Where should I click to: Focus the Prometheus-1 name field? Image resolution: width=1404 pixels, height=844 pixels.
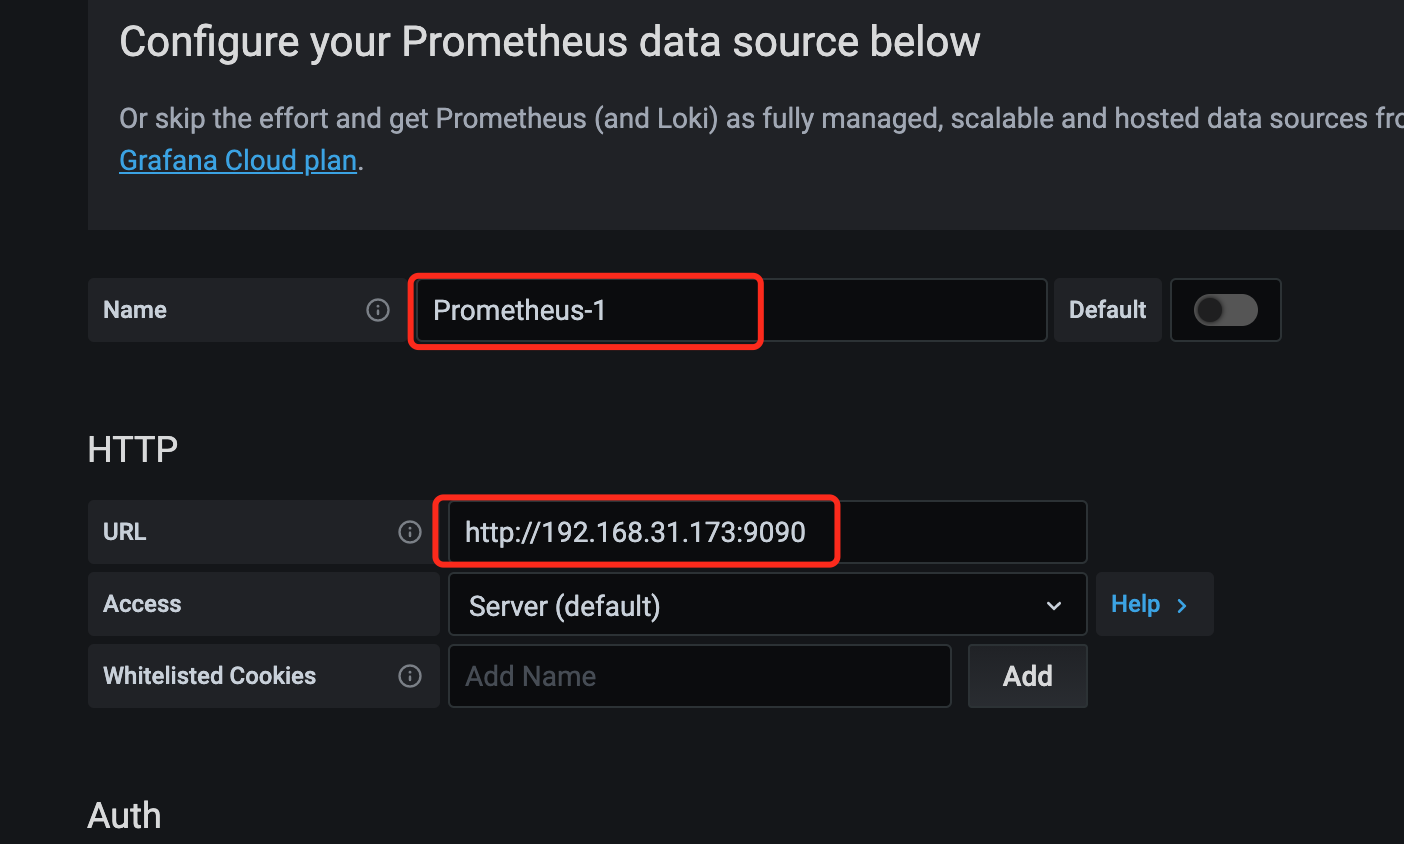pos(730,310)
